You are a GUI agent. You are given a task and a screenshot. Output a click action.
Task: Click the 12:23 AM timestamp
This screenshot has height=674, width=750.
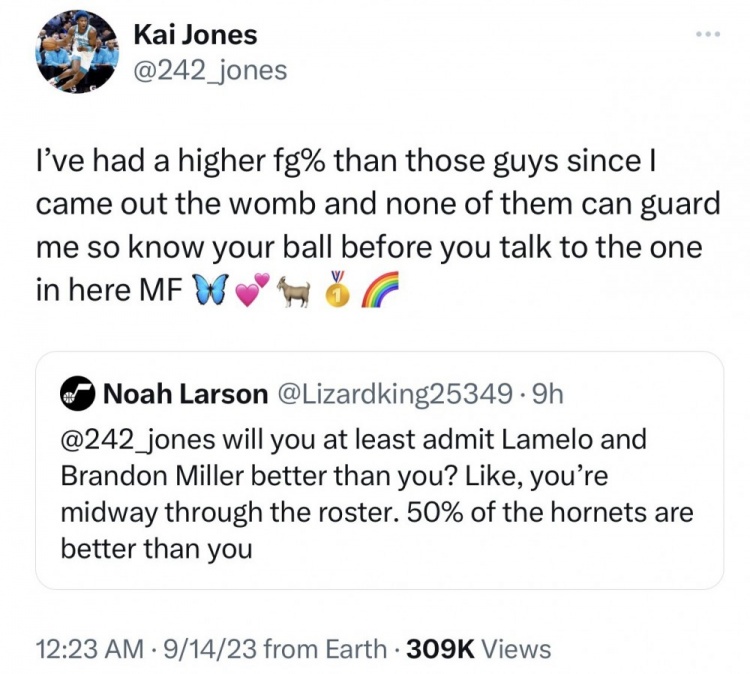point(90,649)
